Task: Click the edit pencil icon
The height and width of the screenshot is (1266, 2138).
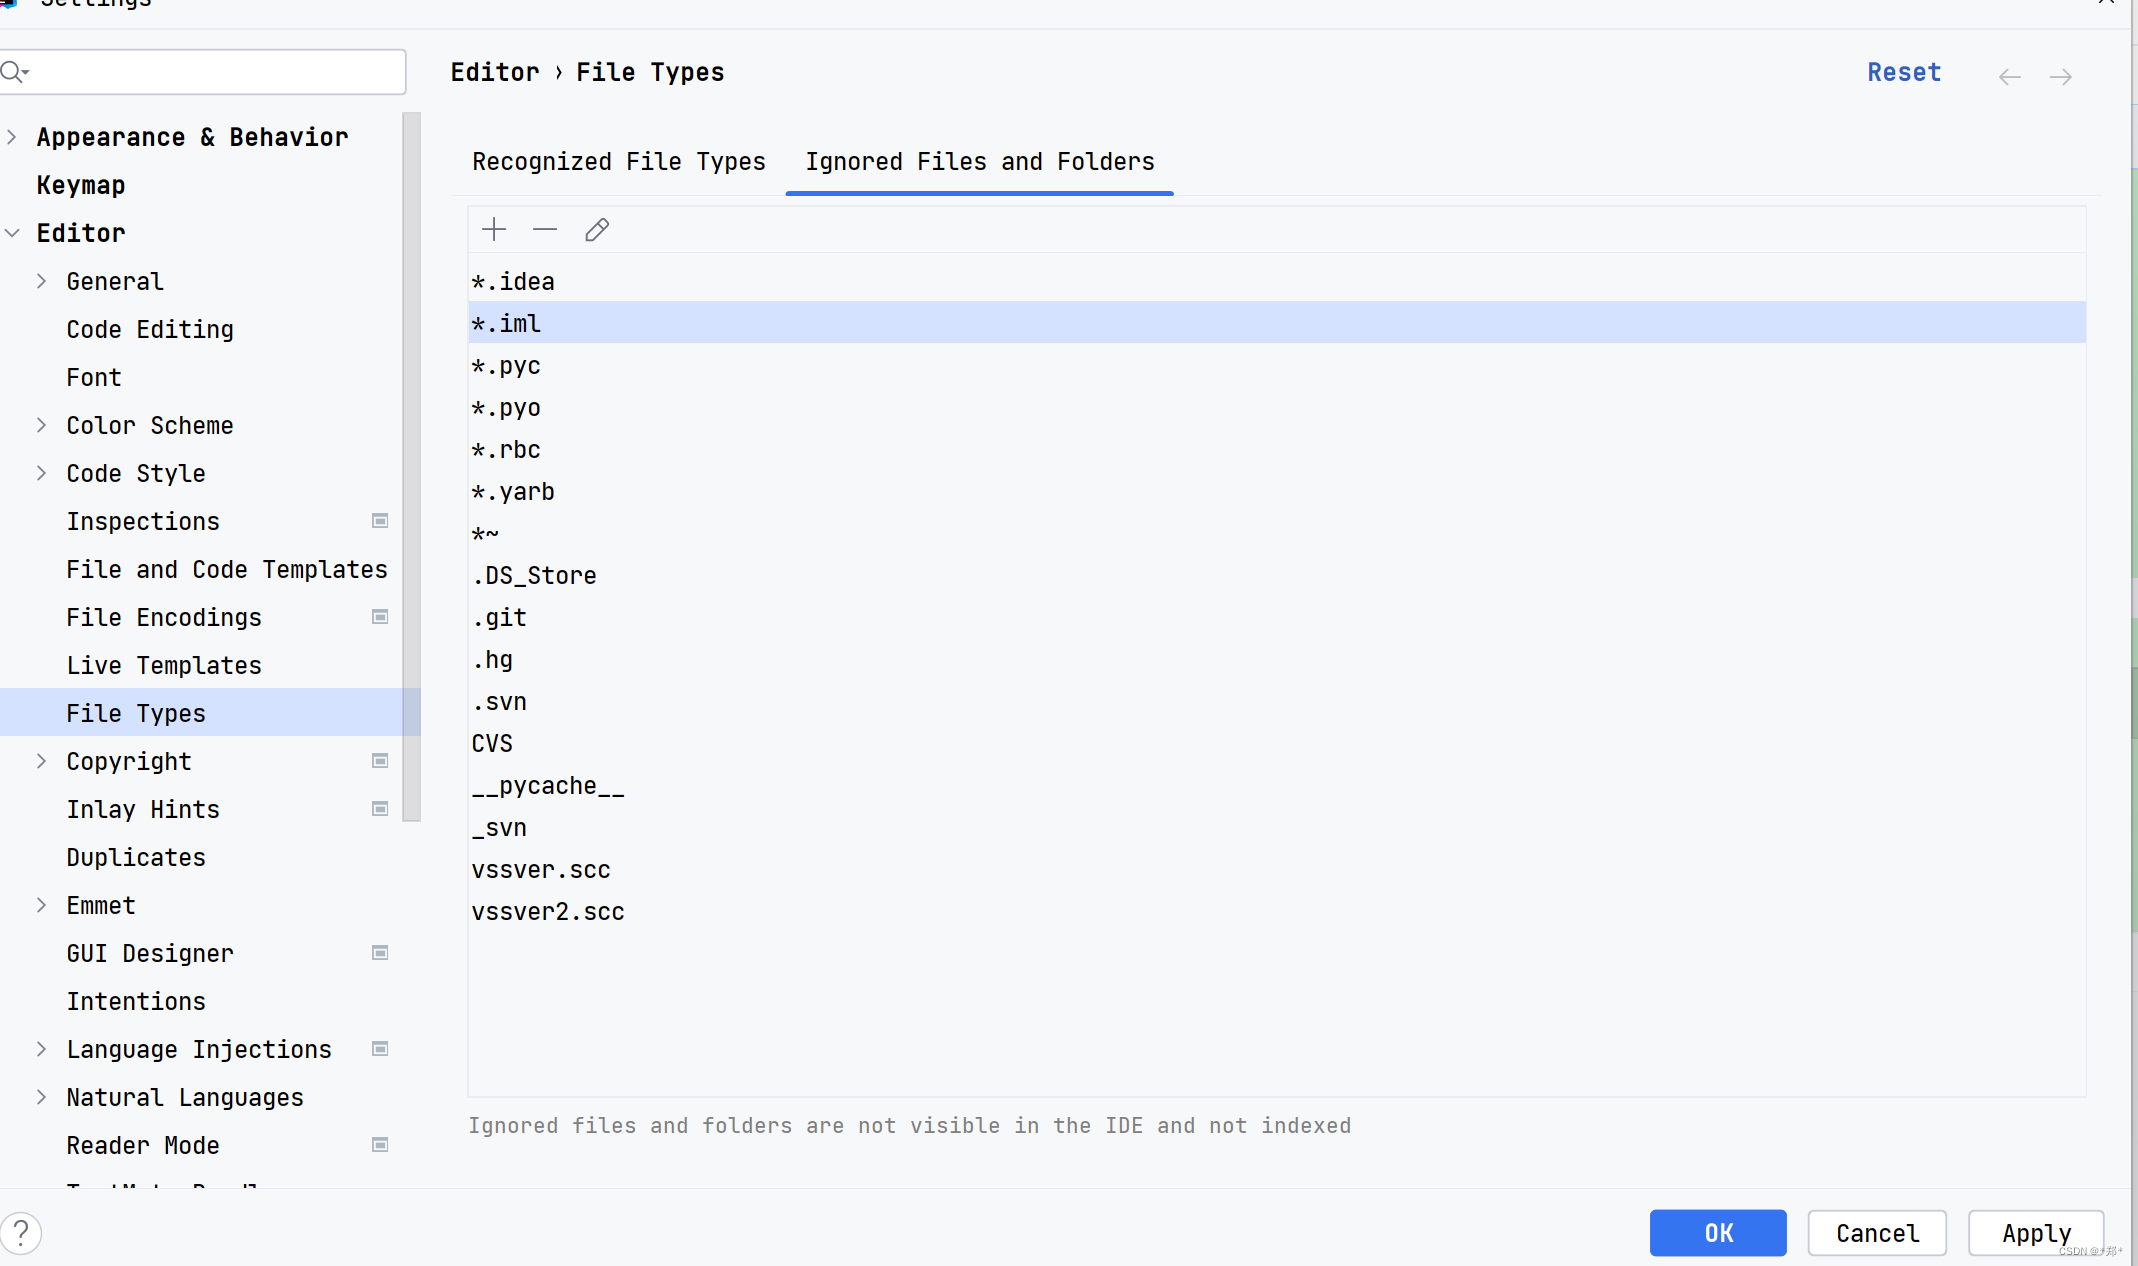Action: click(x=597, y=230)
